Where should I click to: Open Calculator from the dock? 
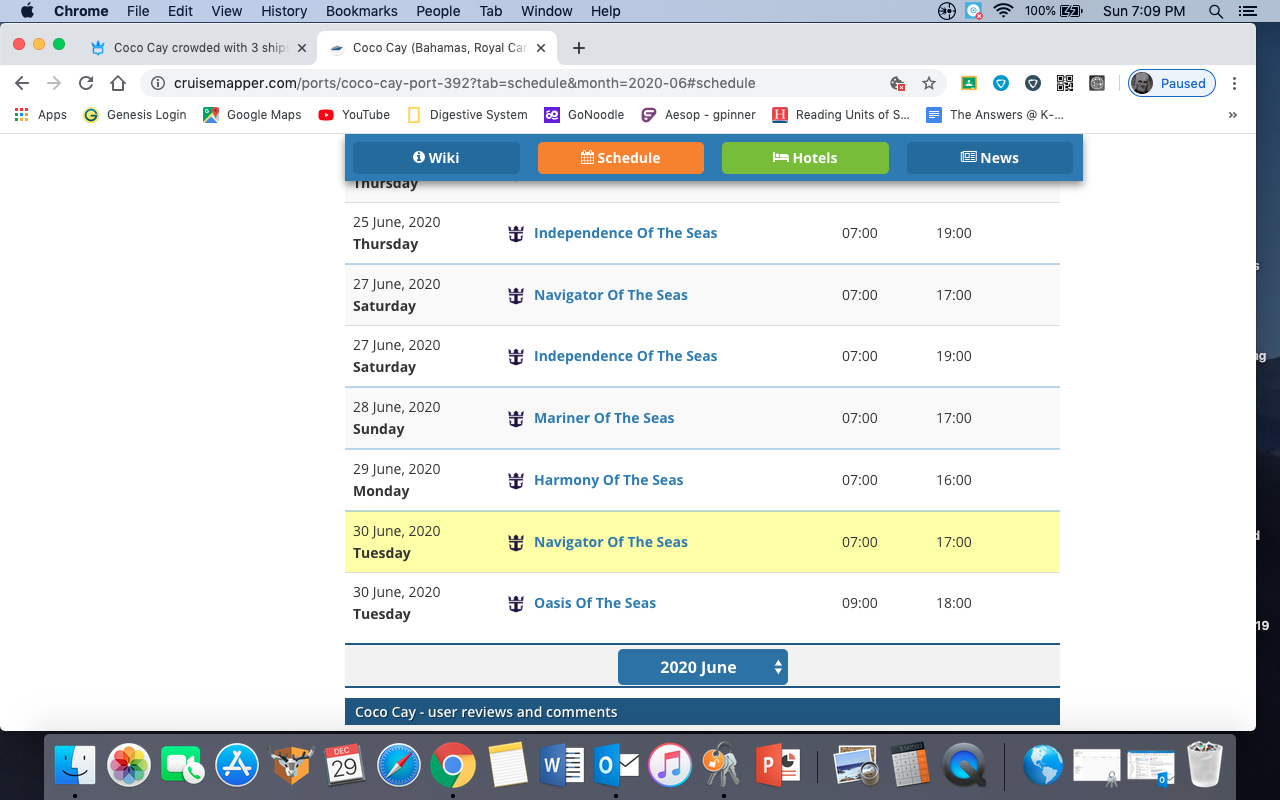click(x=910, y=767)
